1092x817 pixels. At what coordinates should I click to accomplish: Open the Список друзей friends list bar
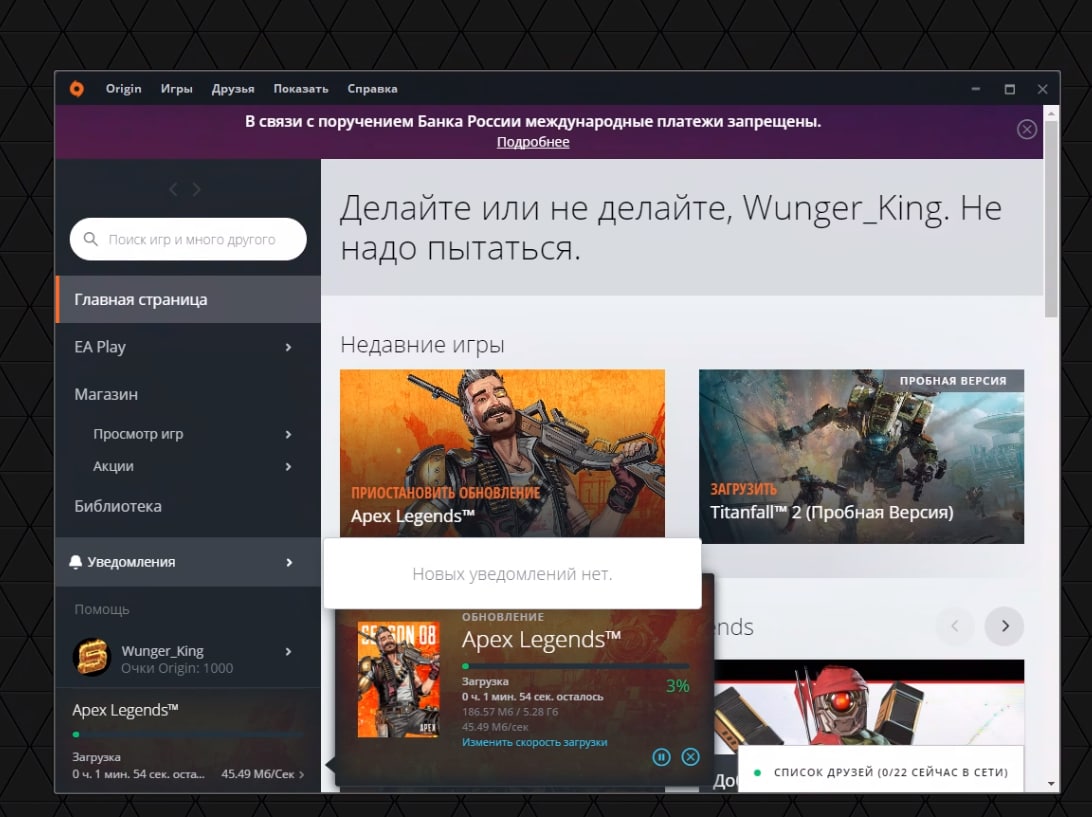point(881,772)
